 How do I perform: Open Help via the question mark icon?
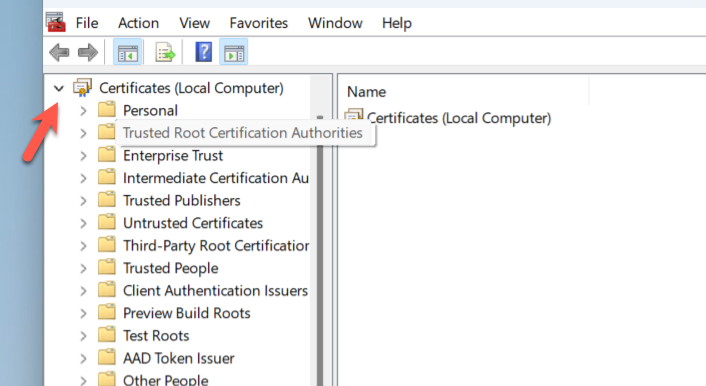tap(204, 52)
